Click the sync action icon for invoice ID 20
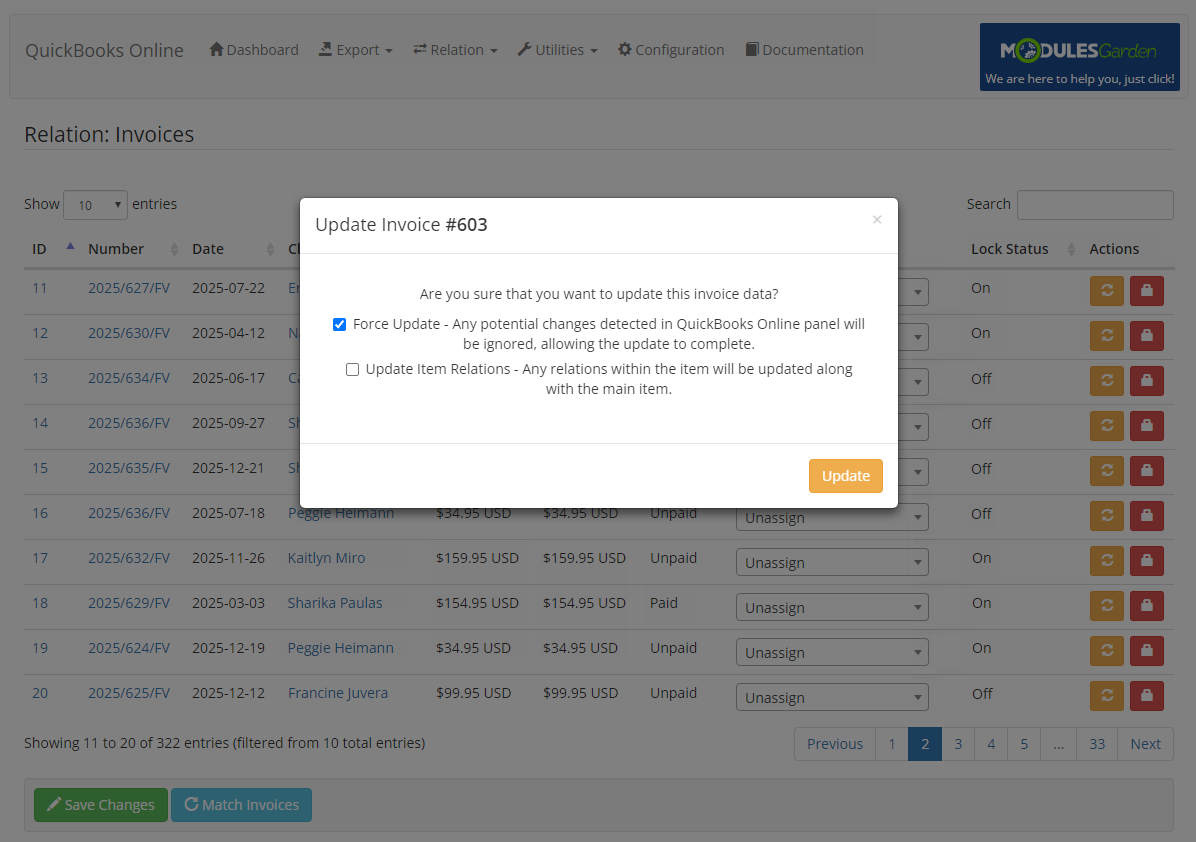Screen dimensions: 1196x842 point(1106,696)
